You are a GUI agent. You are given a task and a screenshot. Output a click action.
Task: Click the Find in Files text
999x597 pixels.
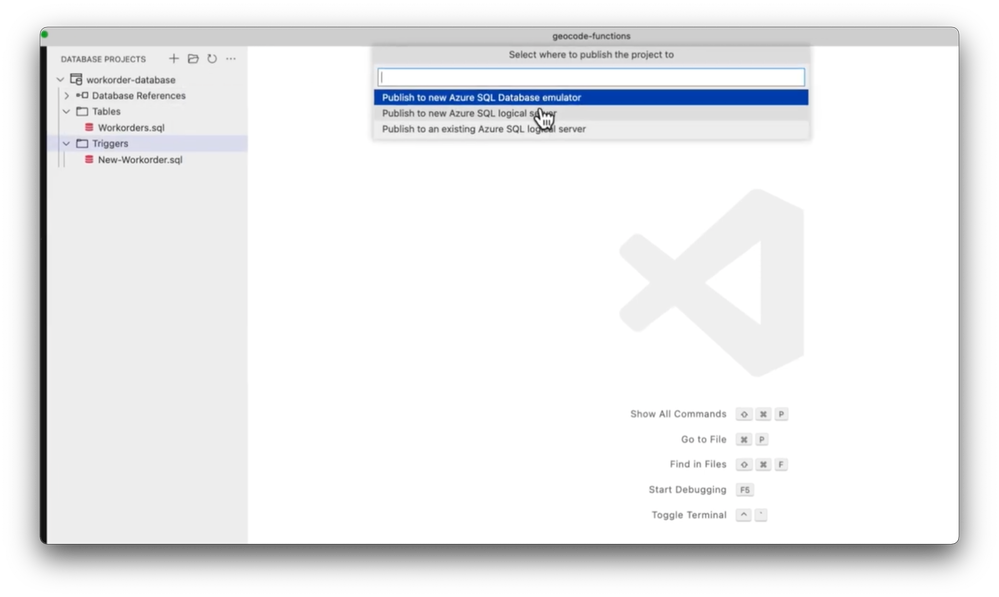coord(698,464)
